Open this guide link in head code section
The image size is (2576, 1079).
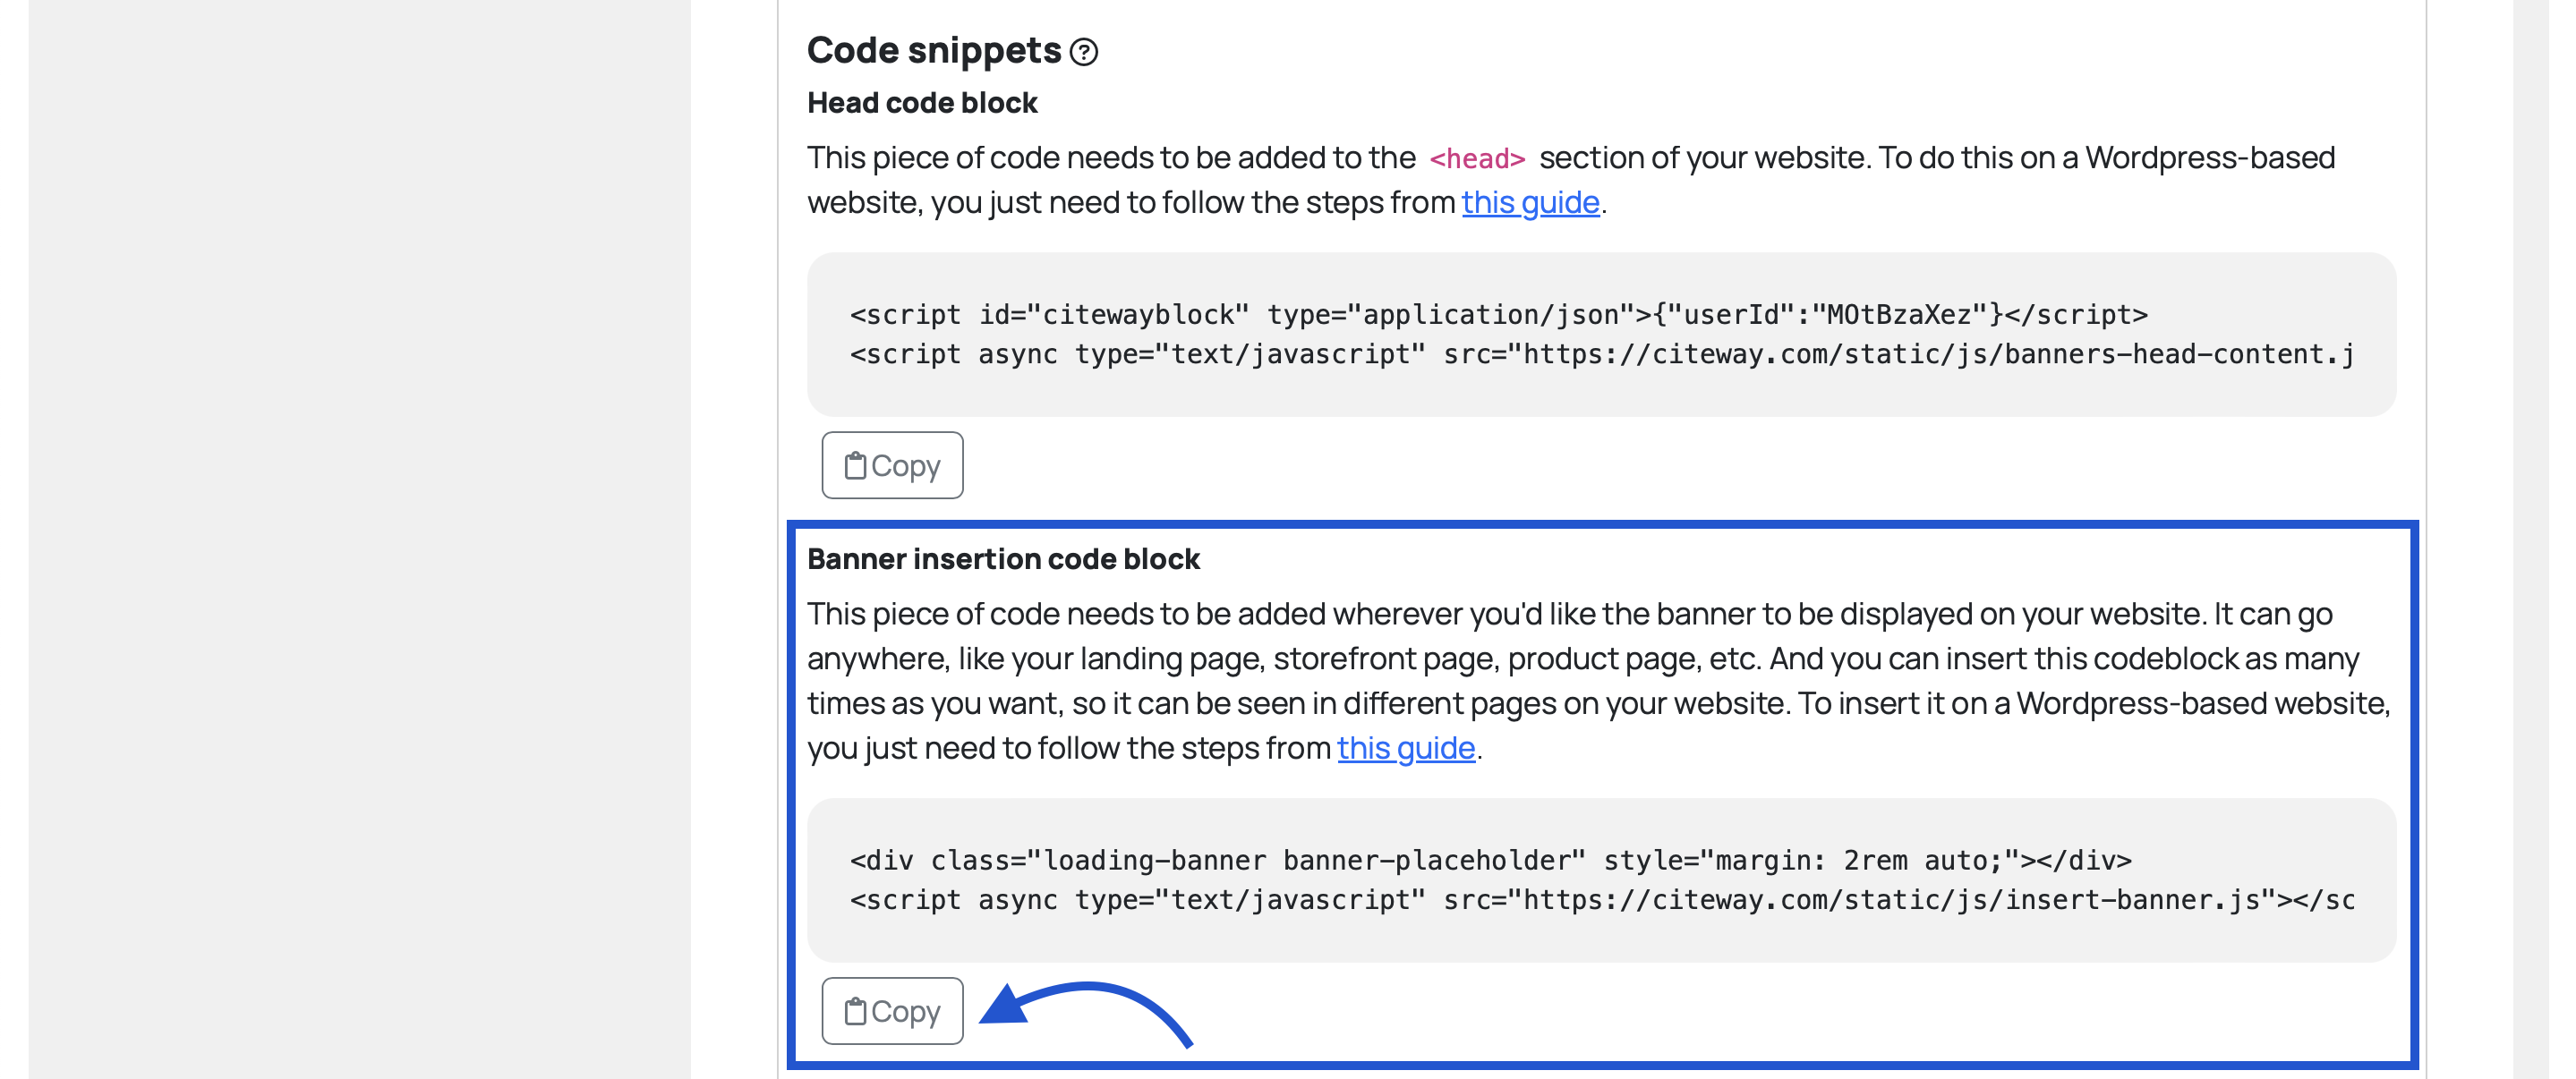coord(1530,202)
